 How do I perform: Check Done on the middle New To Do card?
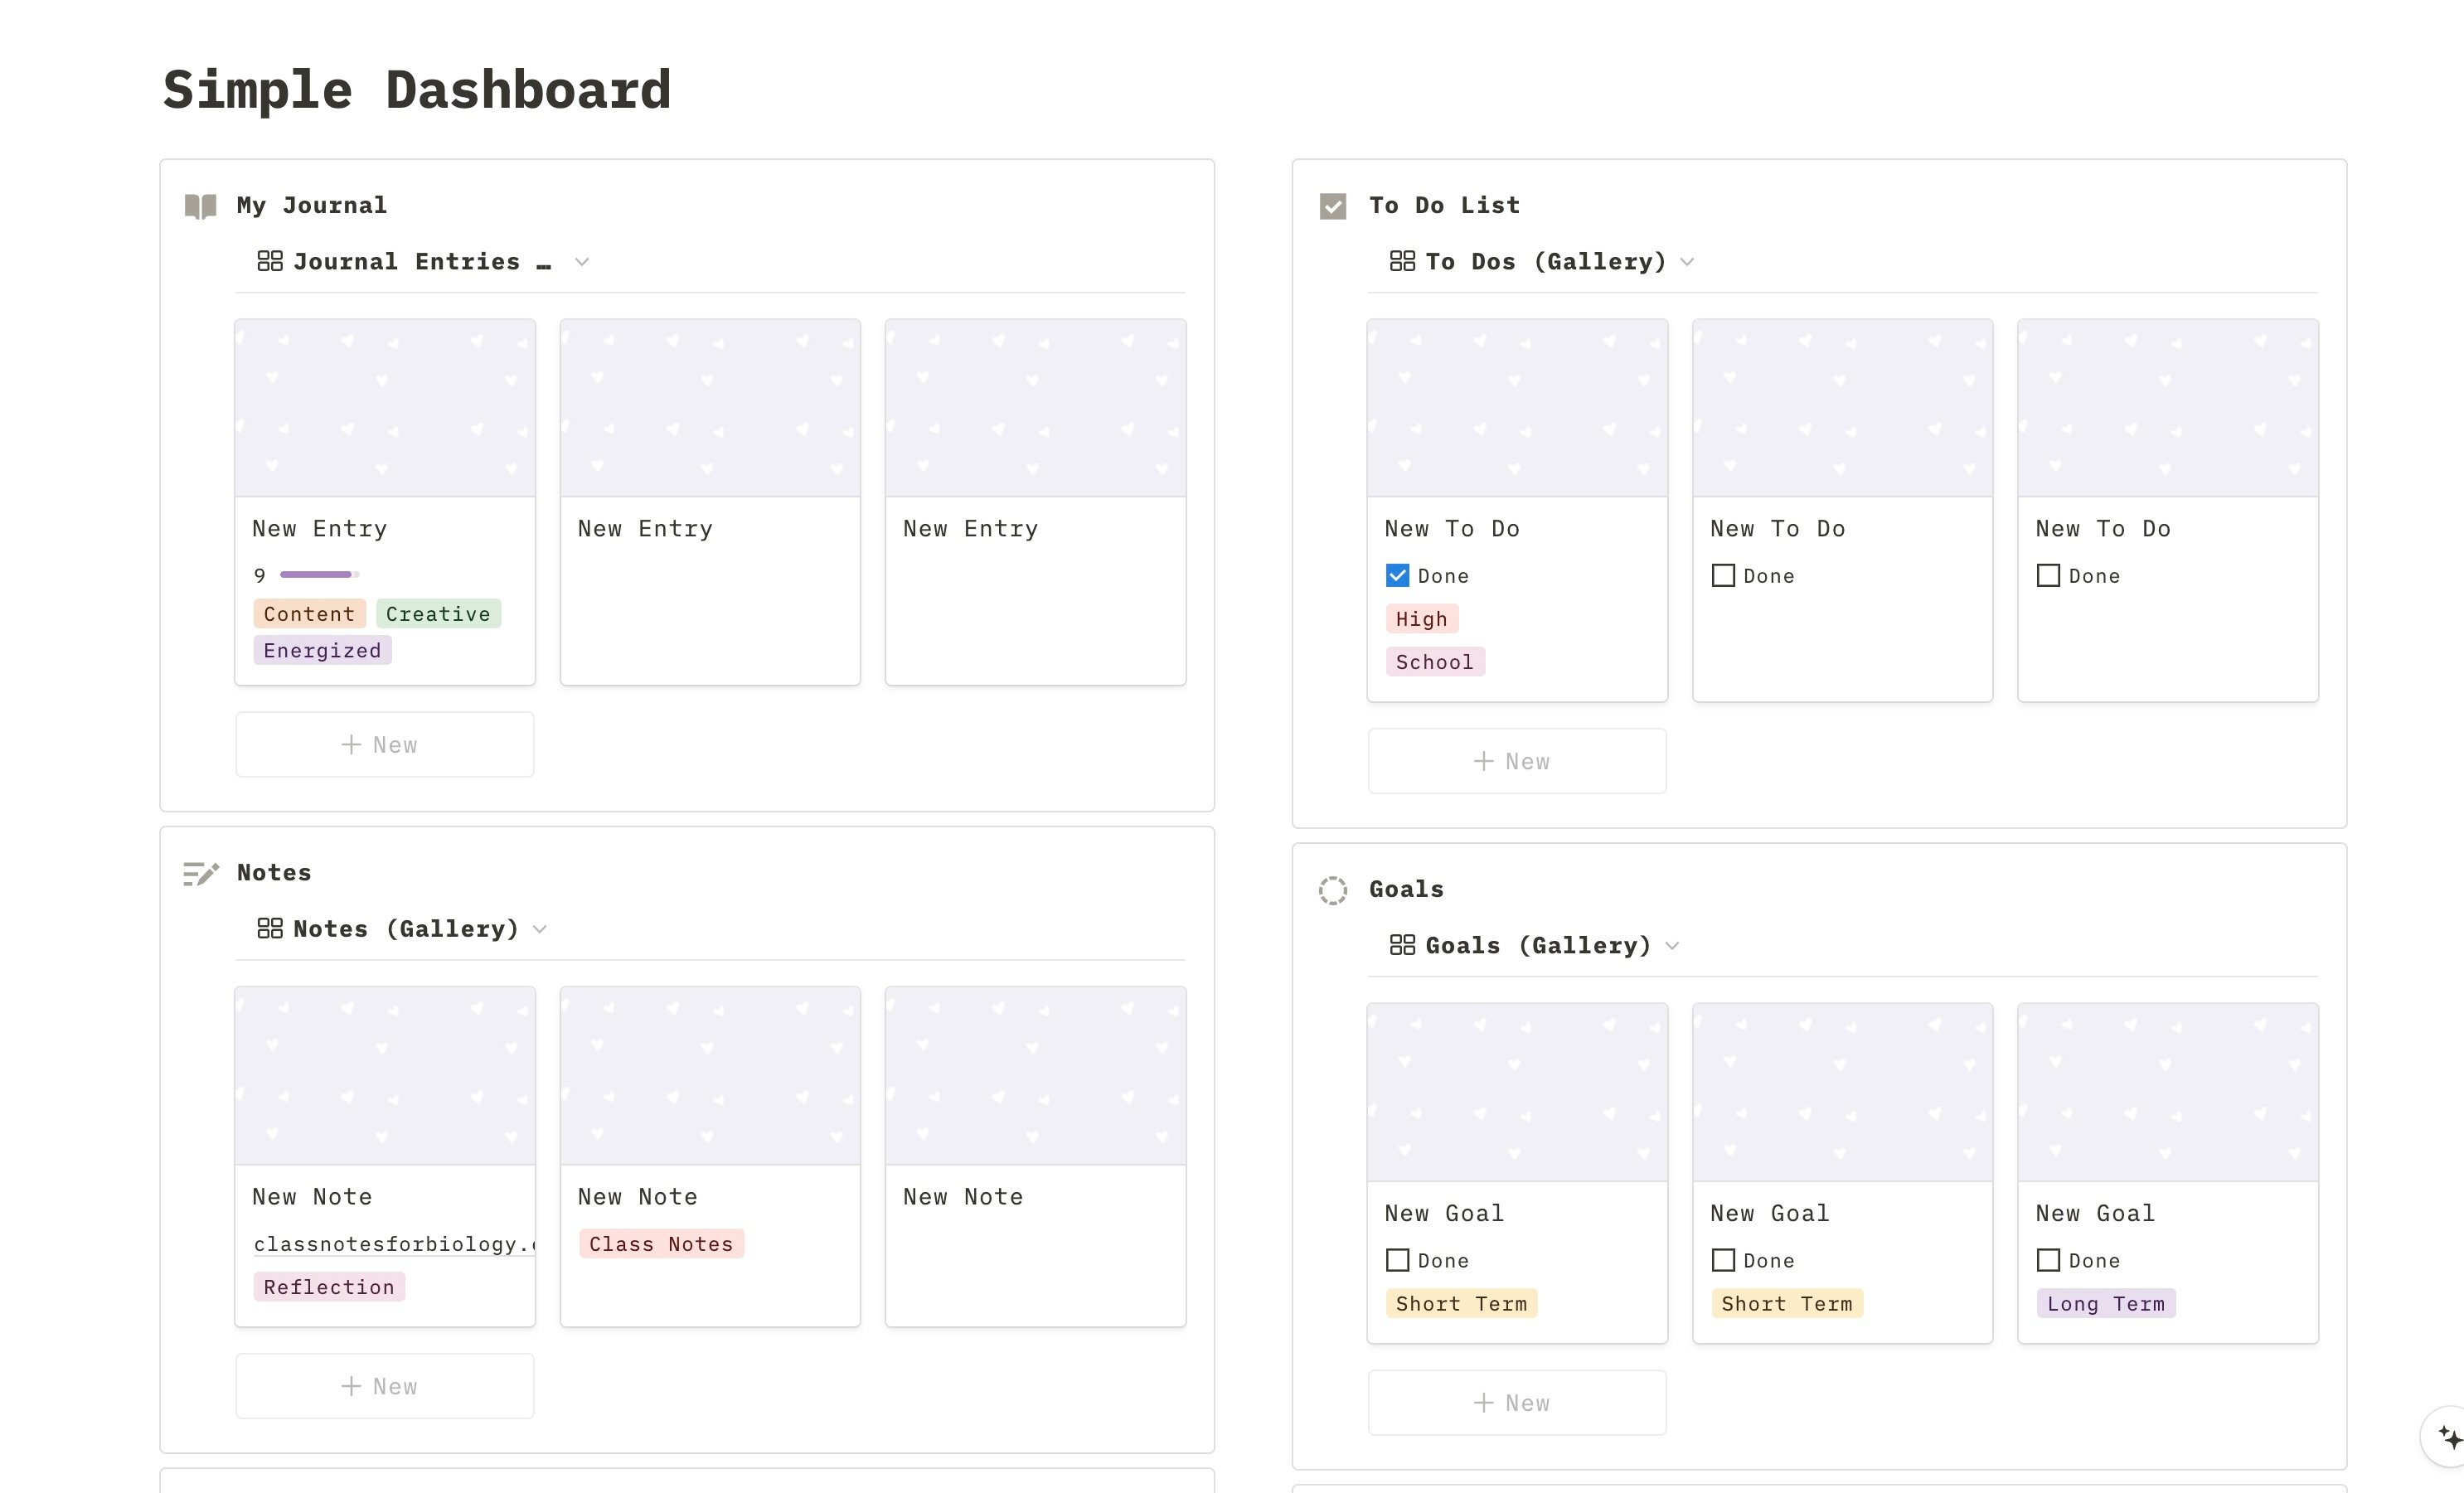tap(1723, 575)
